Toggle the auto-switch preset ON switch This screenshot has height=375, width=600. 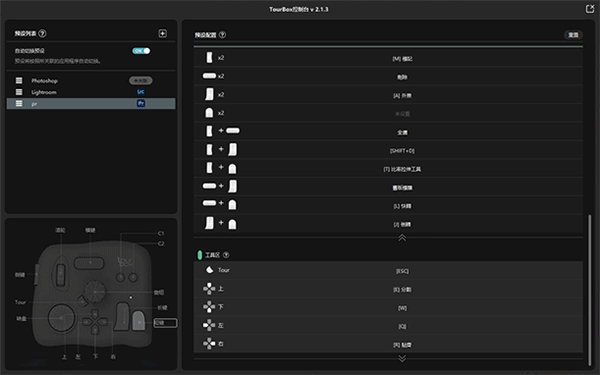tap(141, 51)
